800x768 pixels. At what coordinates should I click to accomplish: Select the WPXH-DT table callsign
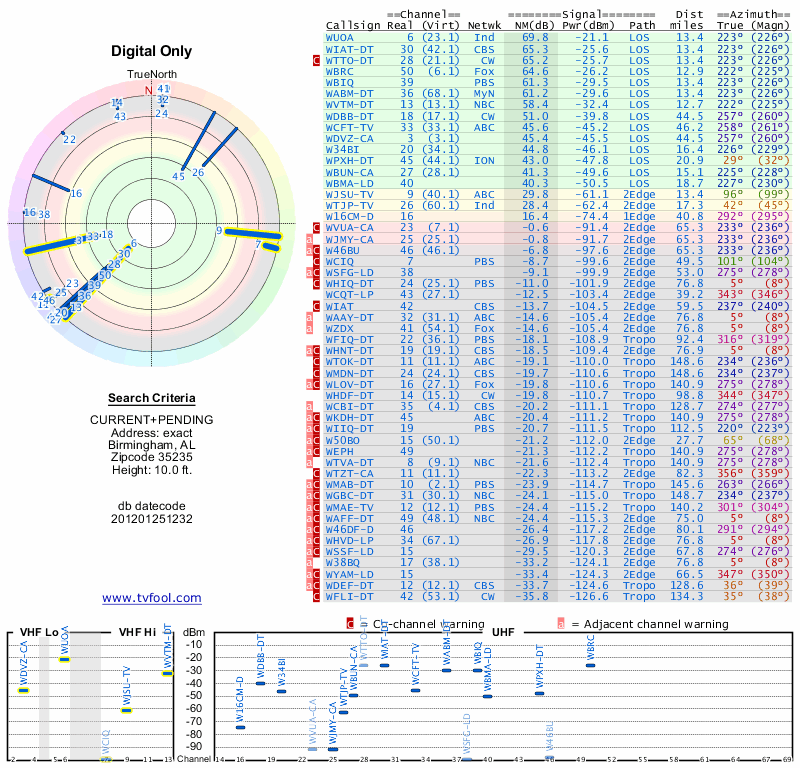pos(349,161)
